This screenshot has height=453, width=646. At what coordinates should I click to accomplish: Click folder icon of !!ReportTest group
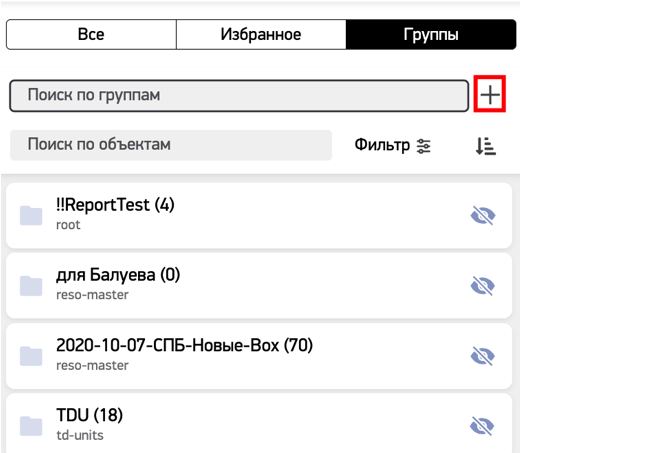(x=31, y=215)
